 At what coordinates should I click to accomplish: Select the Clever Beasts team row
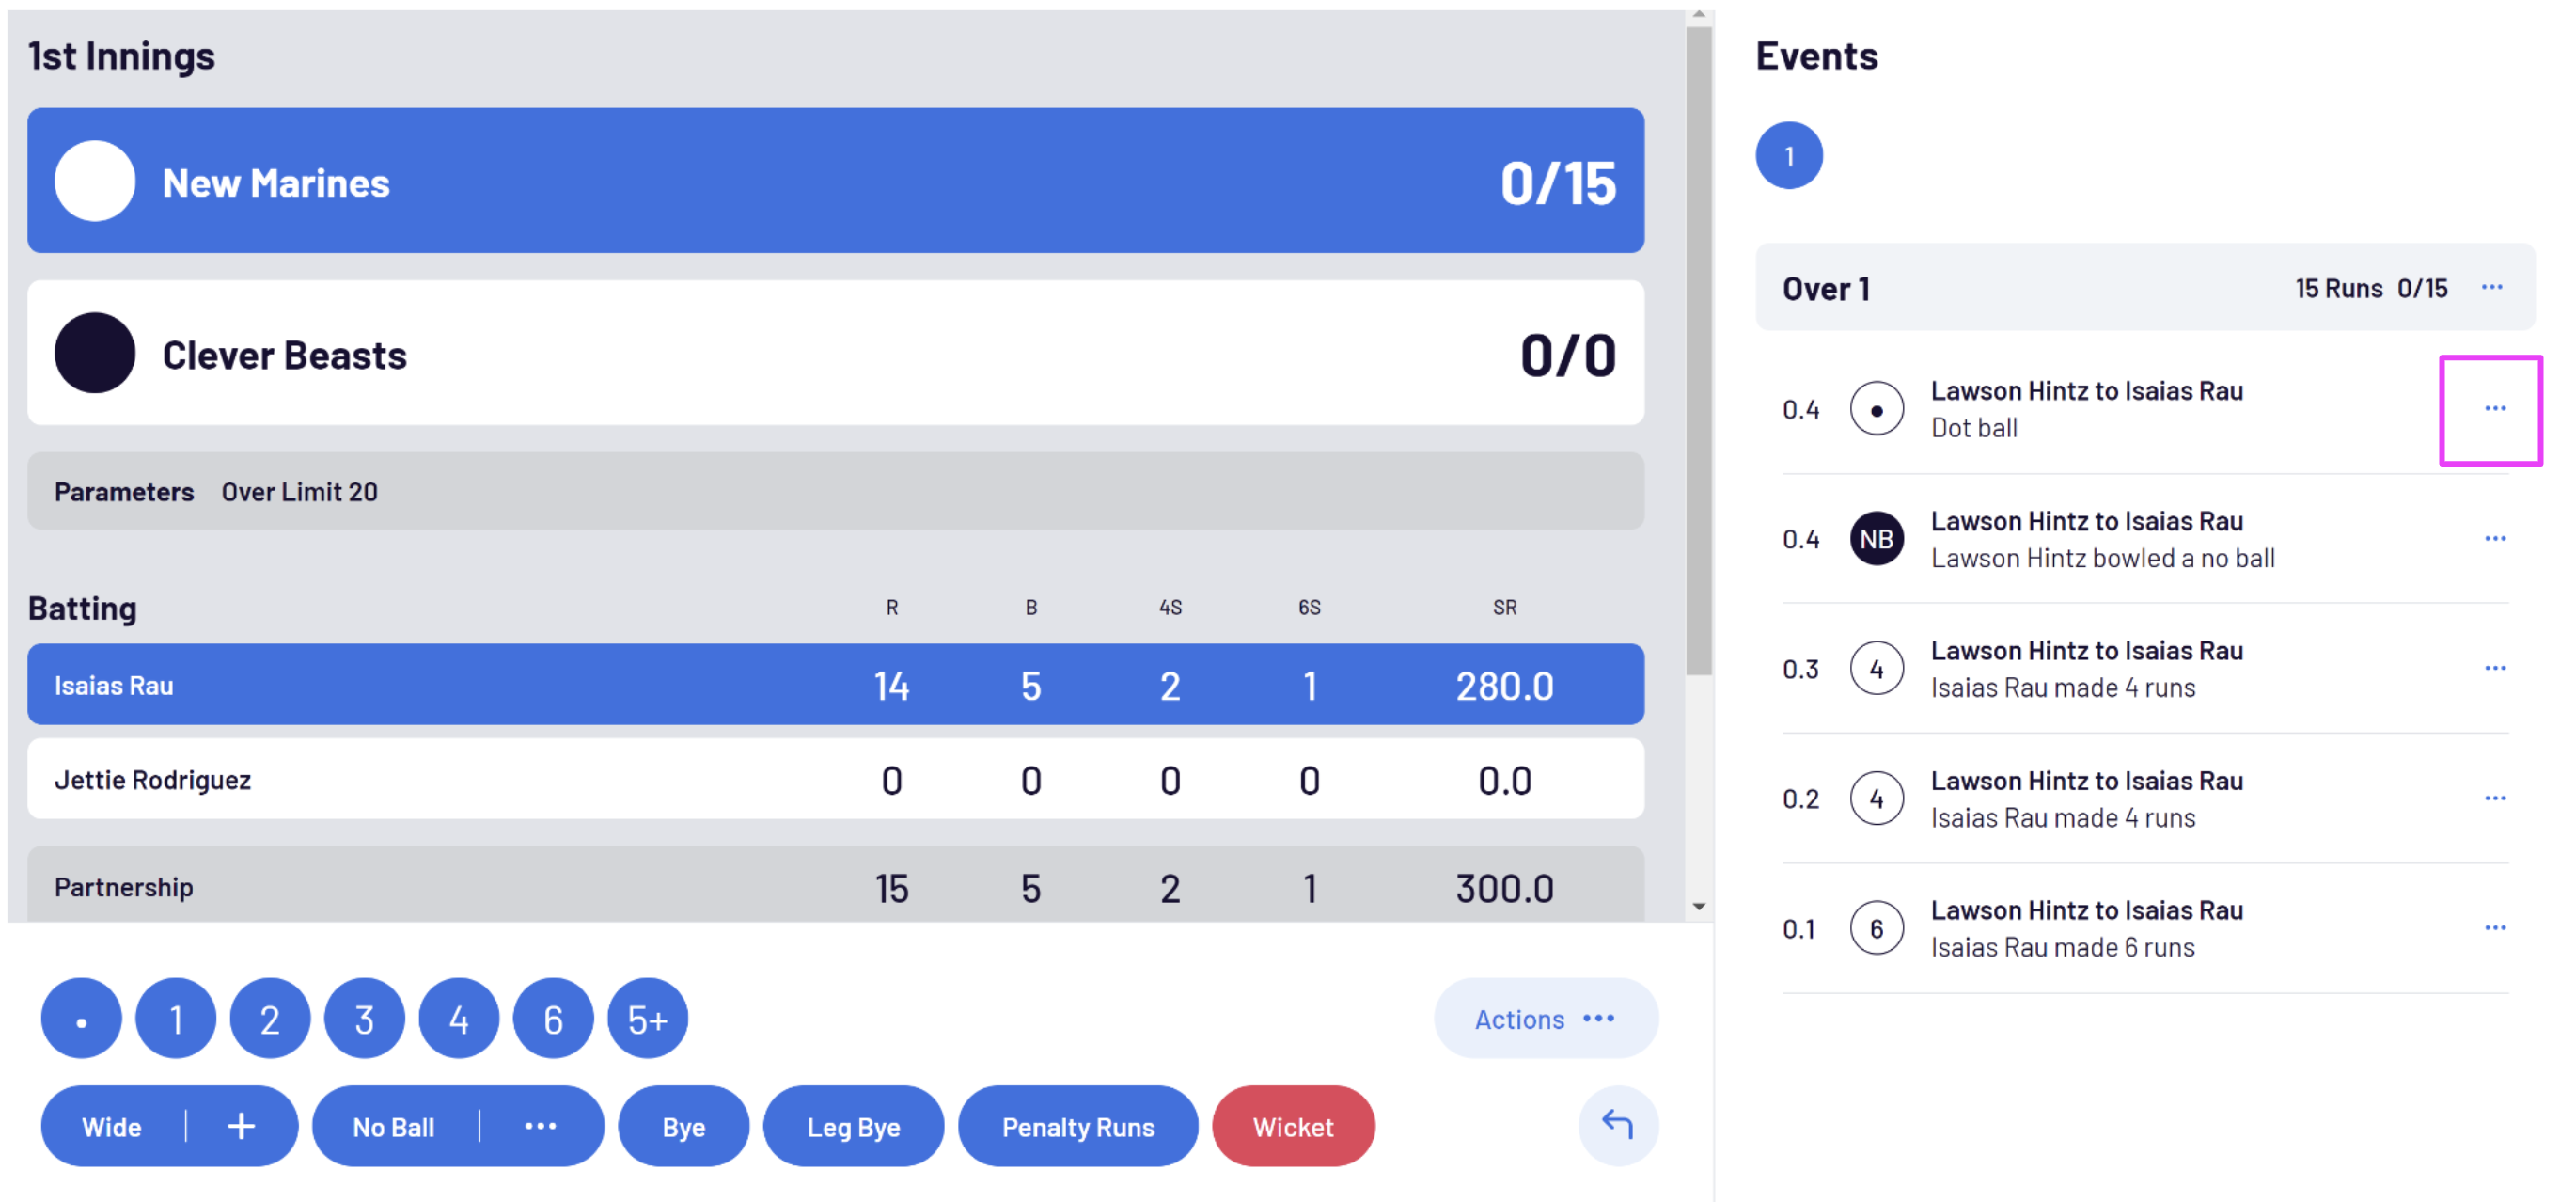(835, 354)
